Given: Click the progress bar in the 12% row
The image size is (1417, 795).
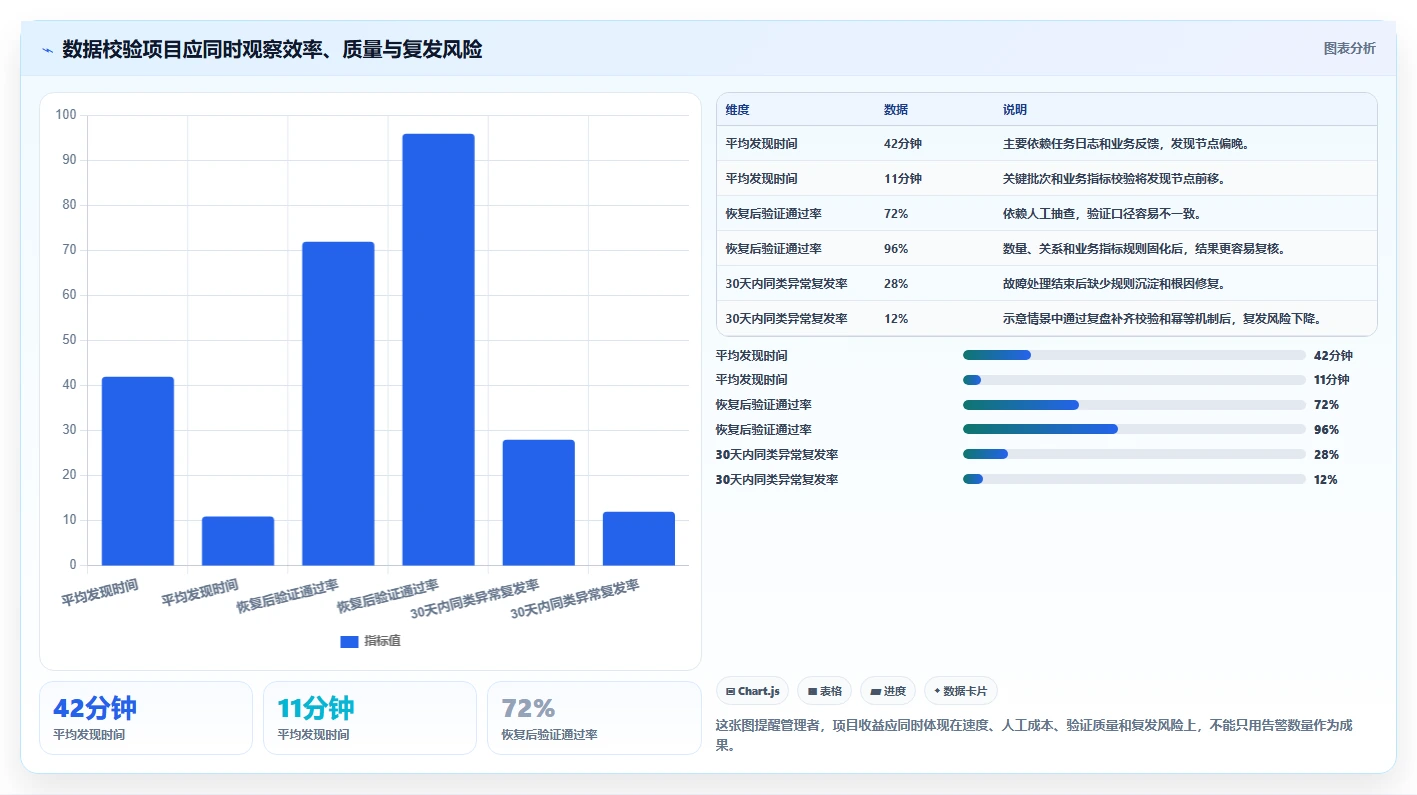Looking at the screenshot, I should [1134, 480].
